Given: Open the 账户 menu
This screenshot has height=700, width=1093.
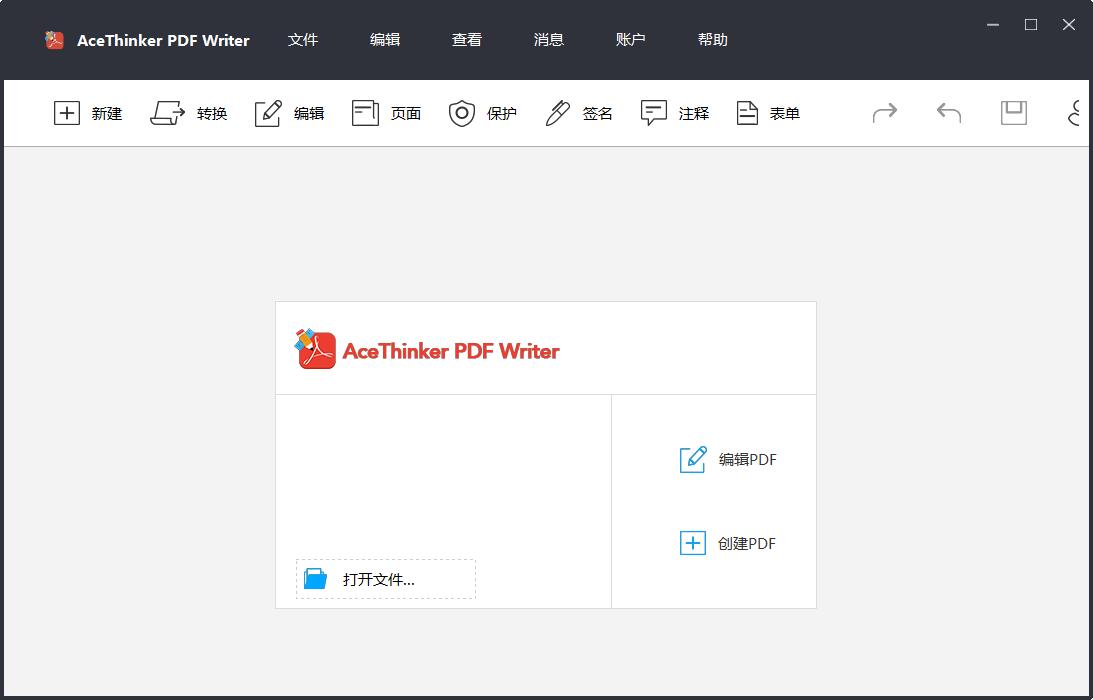Looking at the screenshot, I should (x=630, y=40).
